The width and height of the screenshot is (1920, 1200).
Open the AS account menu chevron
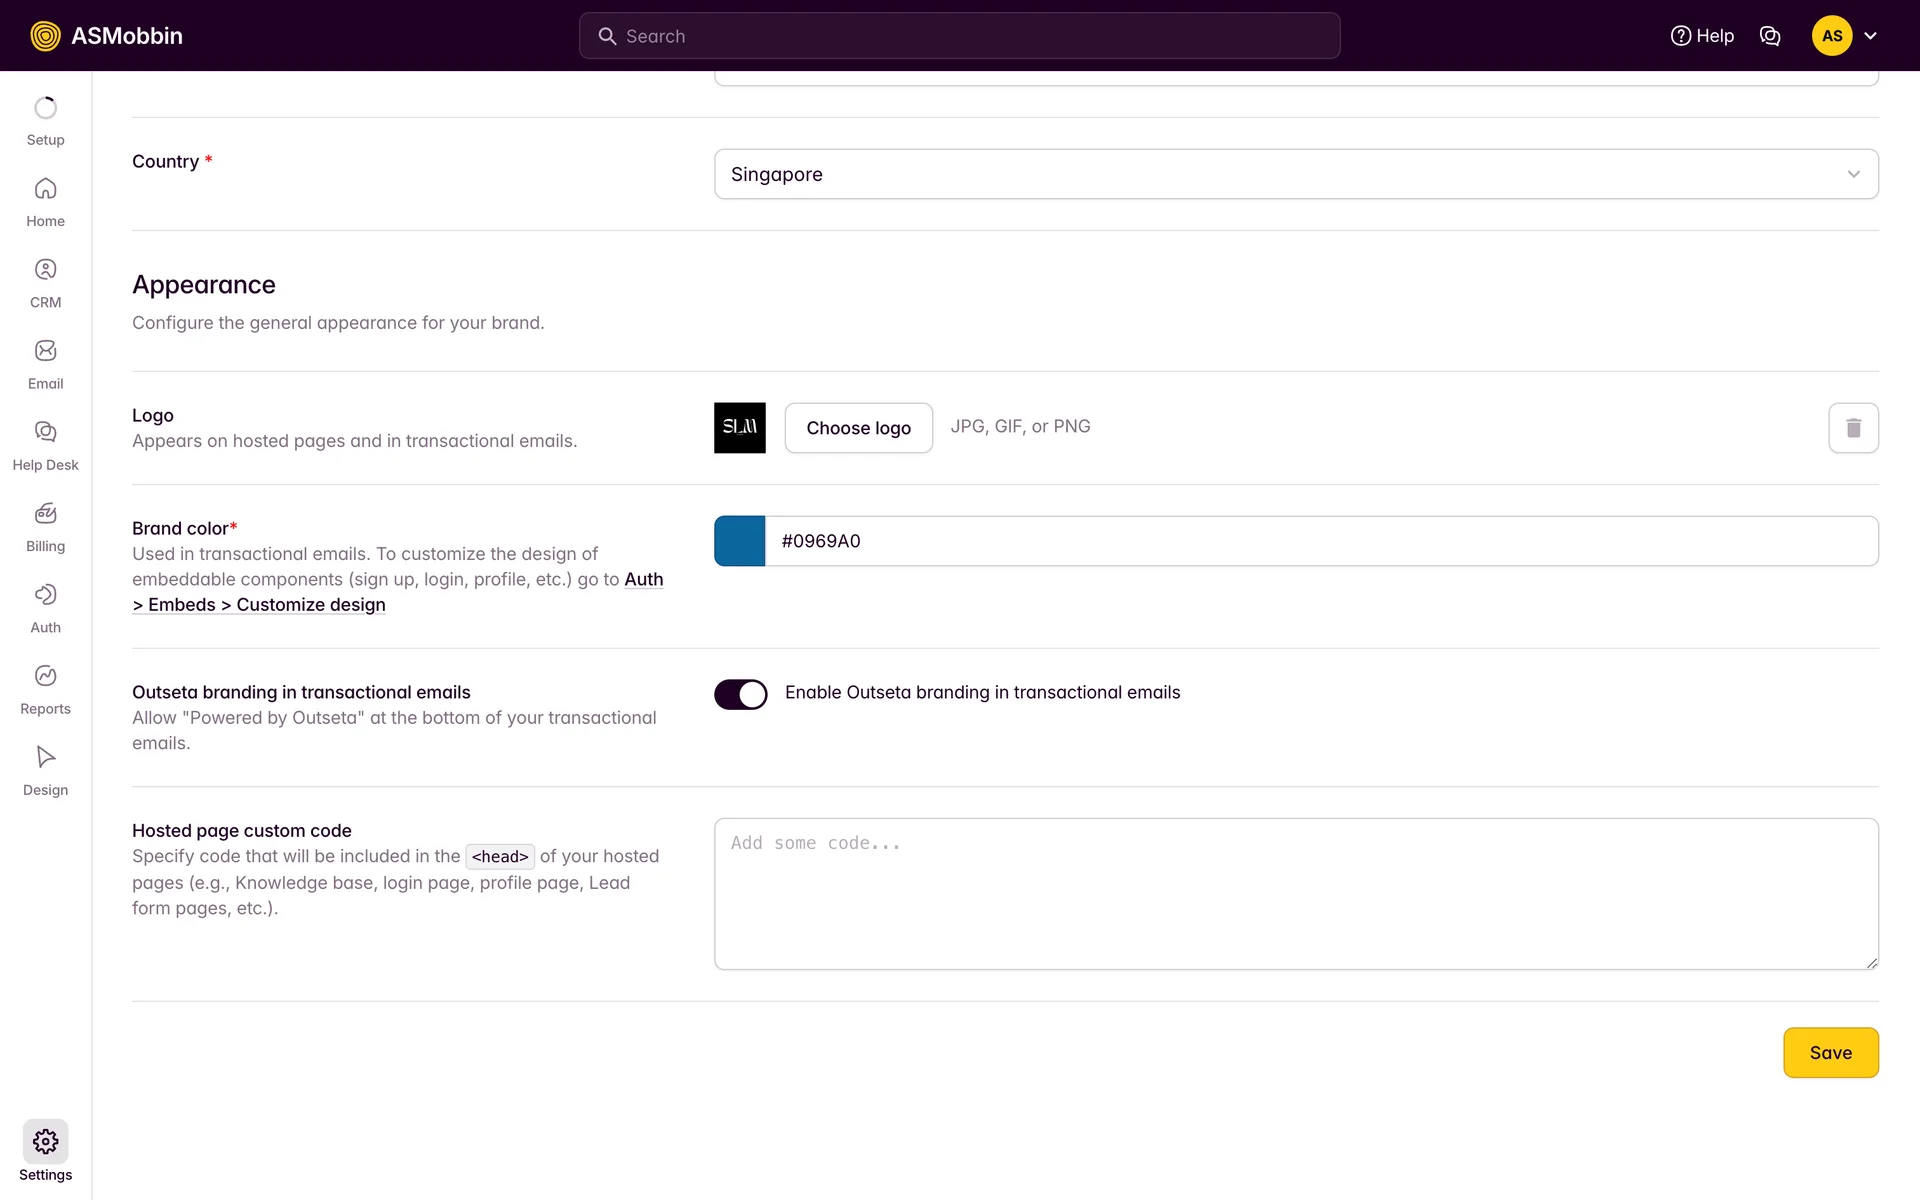point(1870,36)
